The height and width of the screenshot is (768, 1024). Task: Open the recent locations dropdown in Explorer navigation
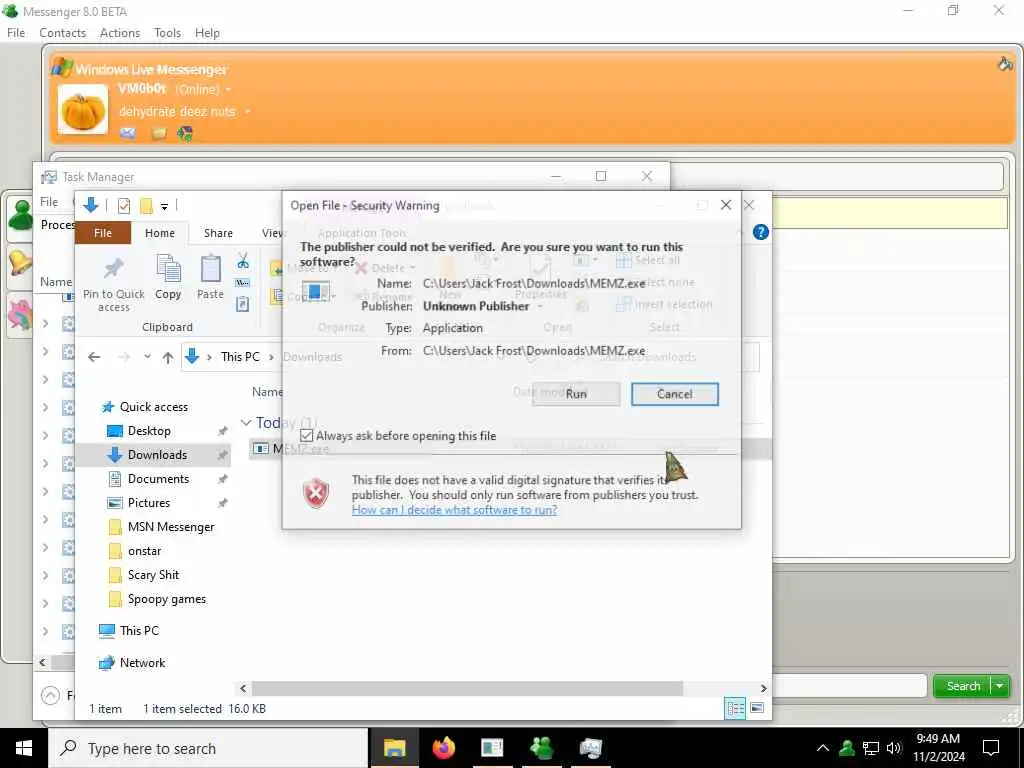tap(147, 357)
